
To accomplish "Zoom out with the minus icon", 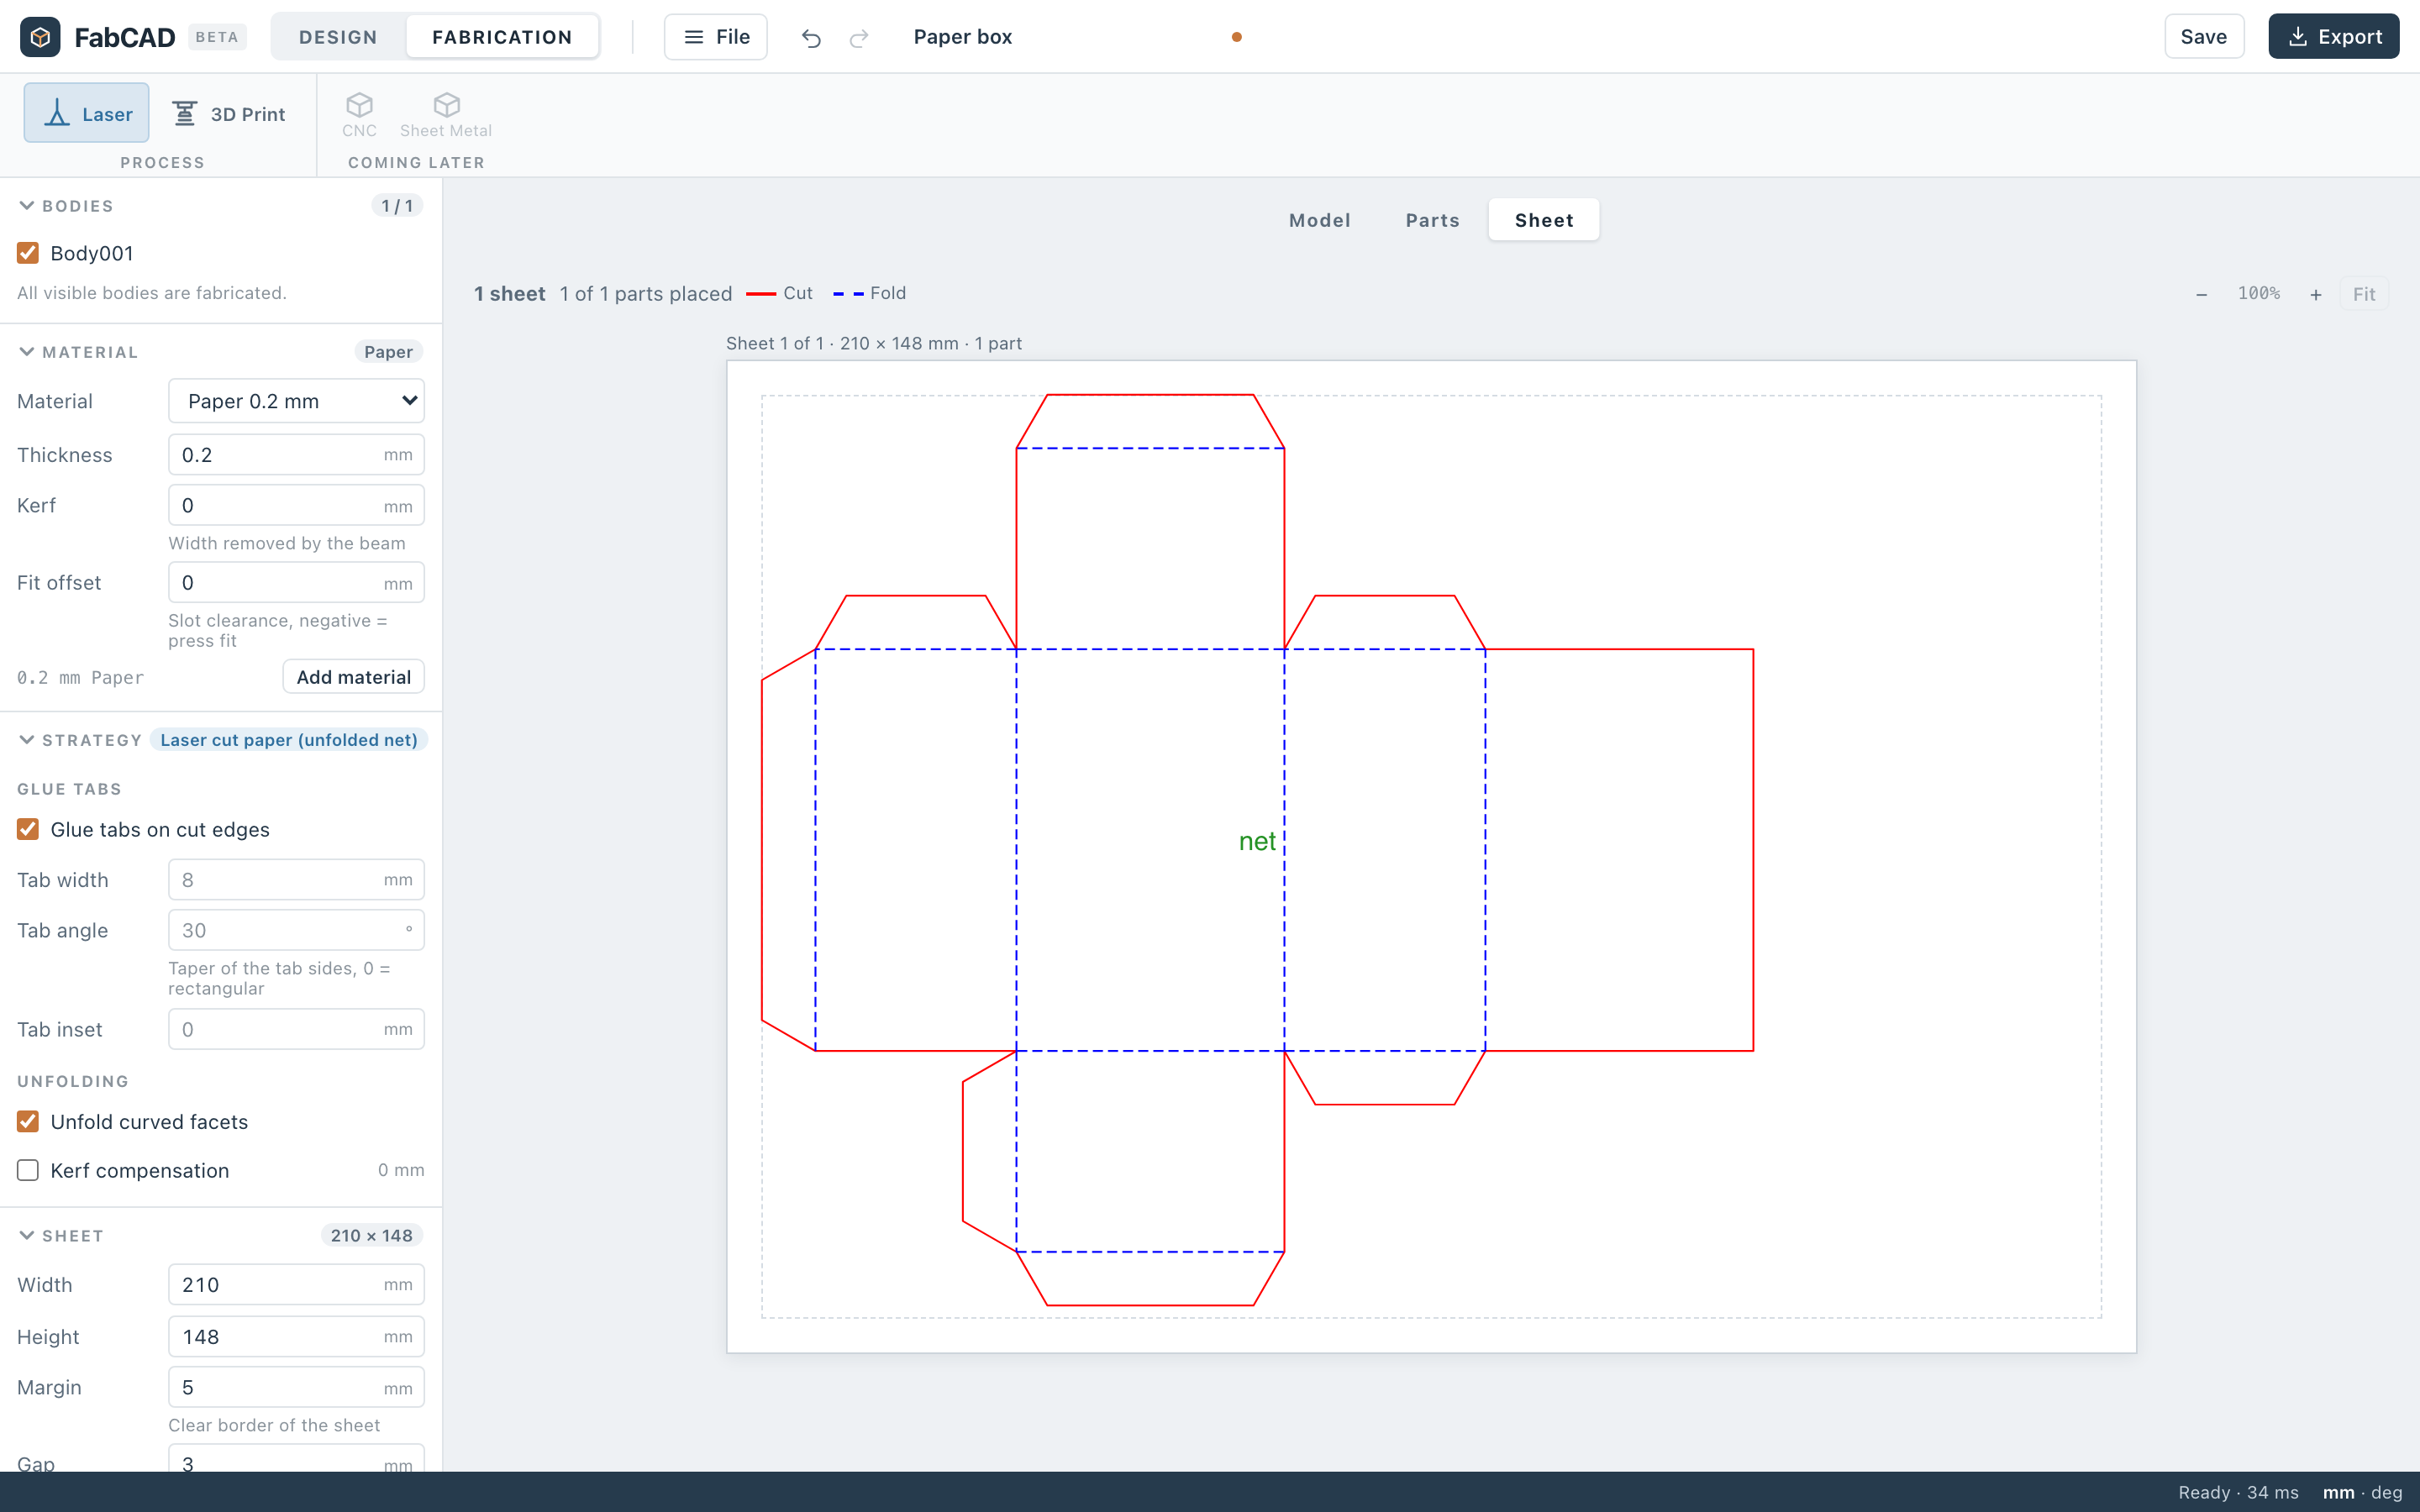I will tap(2201, 294).
